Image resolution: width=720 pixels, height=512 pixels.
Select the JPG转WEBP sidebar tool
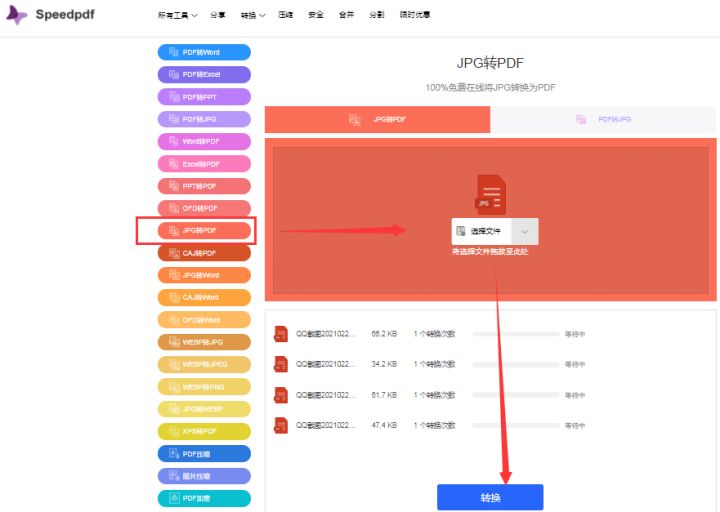pos(204,409)
